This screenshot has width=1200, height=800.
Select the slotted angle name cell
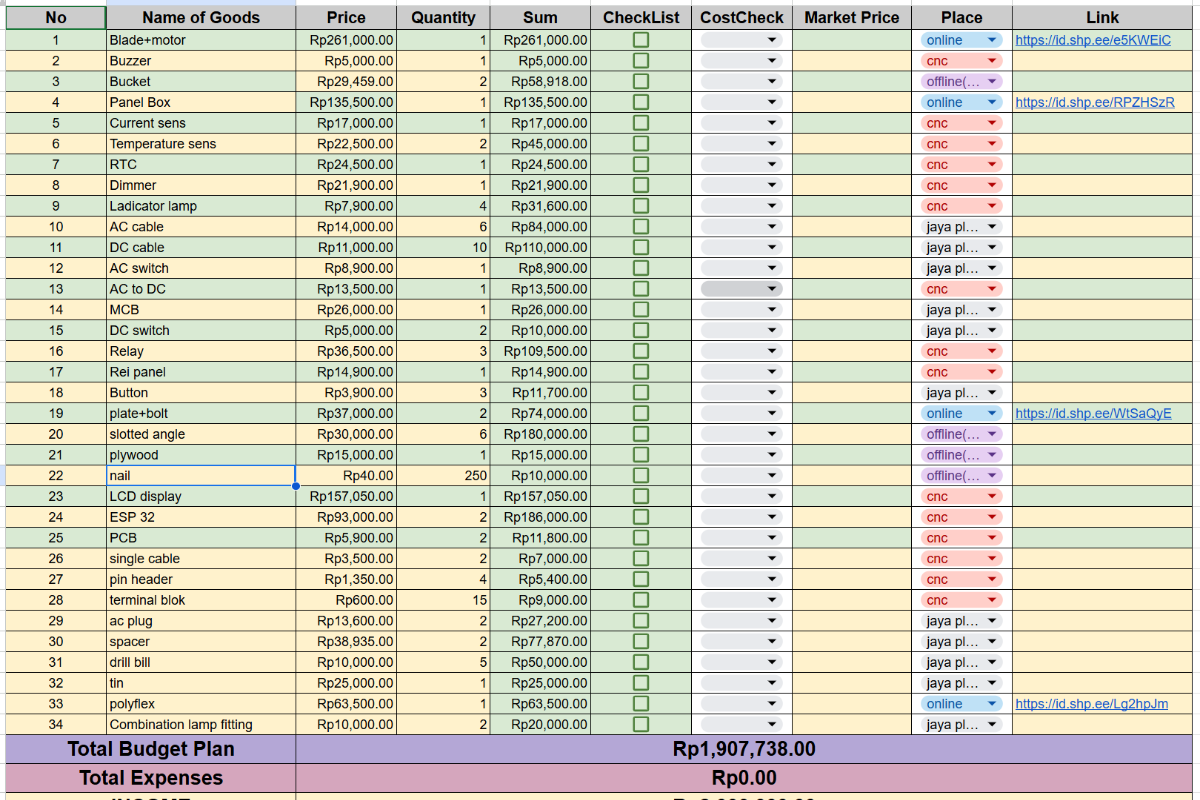(201, 434)
